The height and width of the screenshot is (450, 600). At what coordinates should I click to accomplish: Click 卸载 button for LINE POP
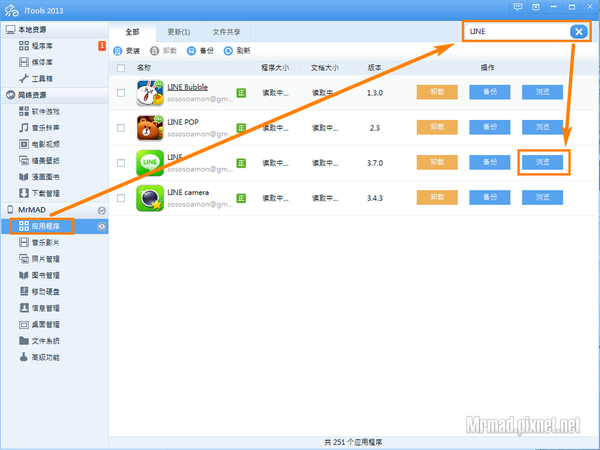tap(437, 127)
